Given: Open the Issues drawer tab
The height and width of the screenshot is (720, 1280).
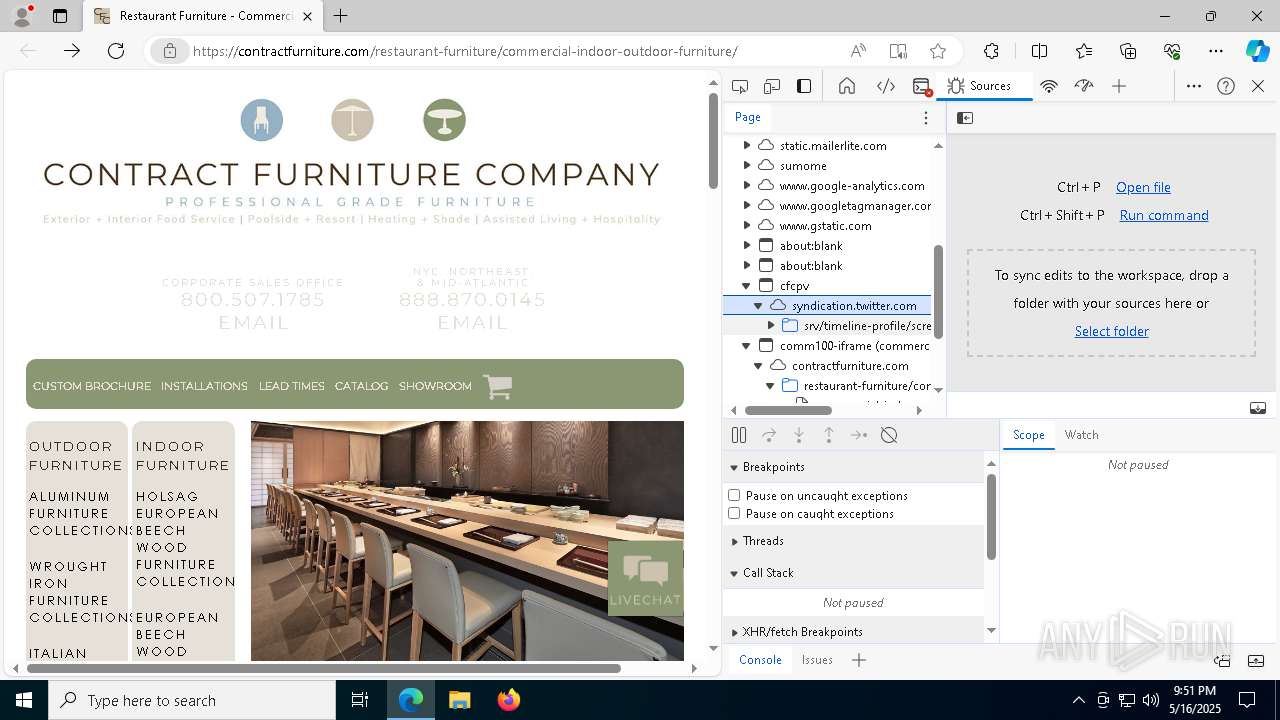Looking at the screenshot, I should click(x=817, y=660).
